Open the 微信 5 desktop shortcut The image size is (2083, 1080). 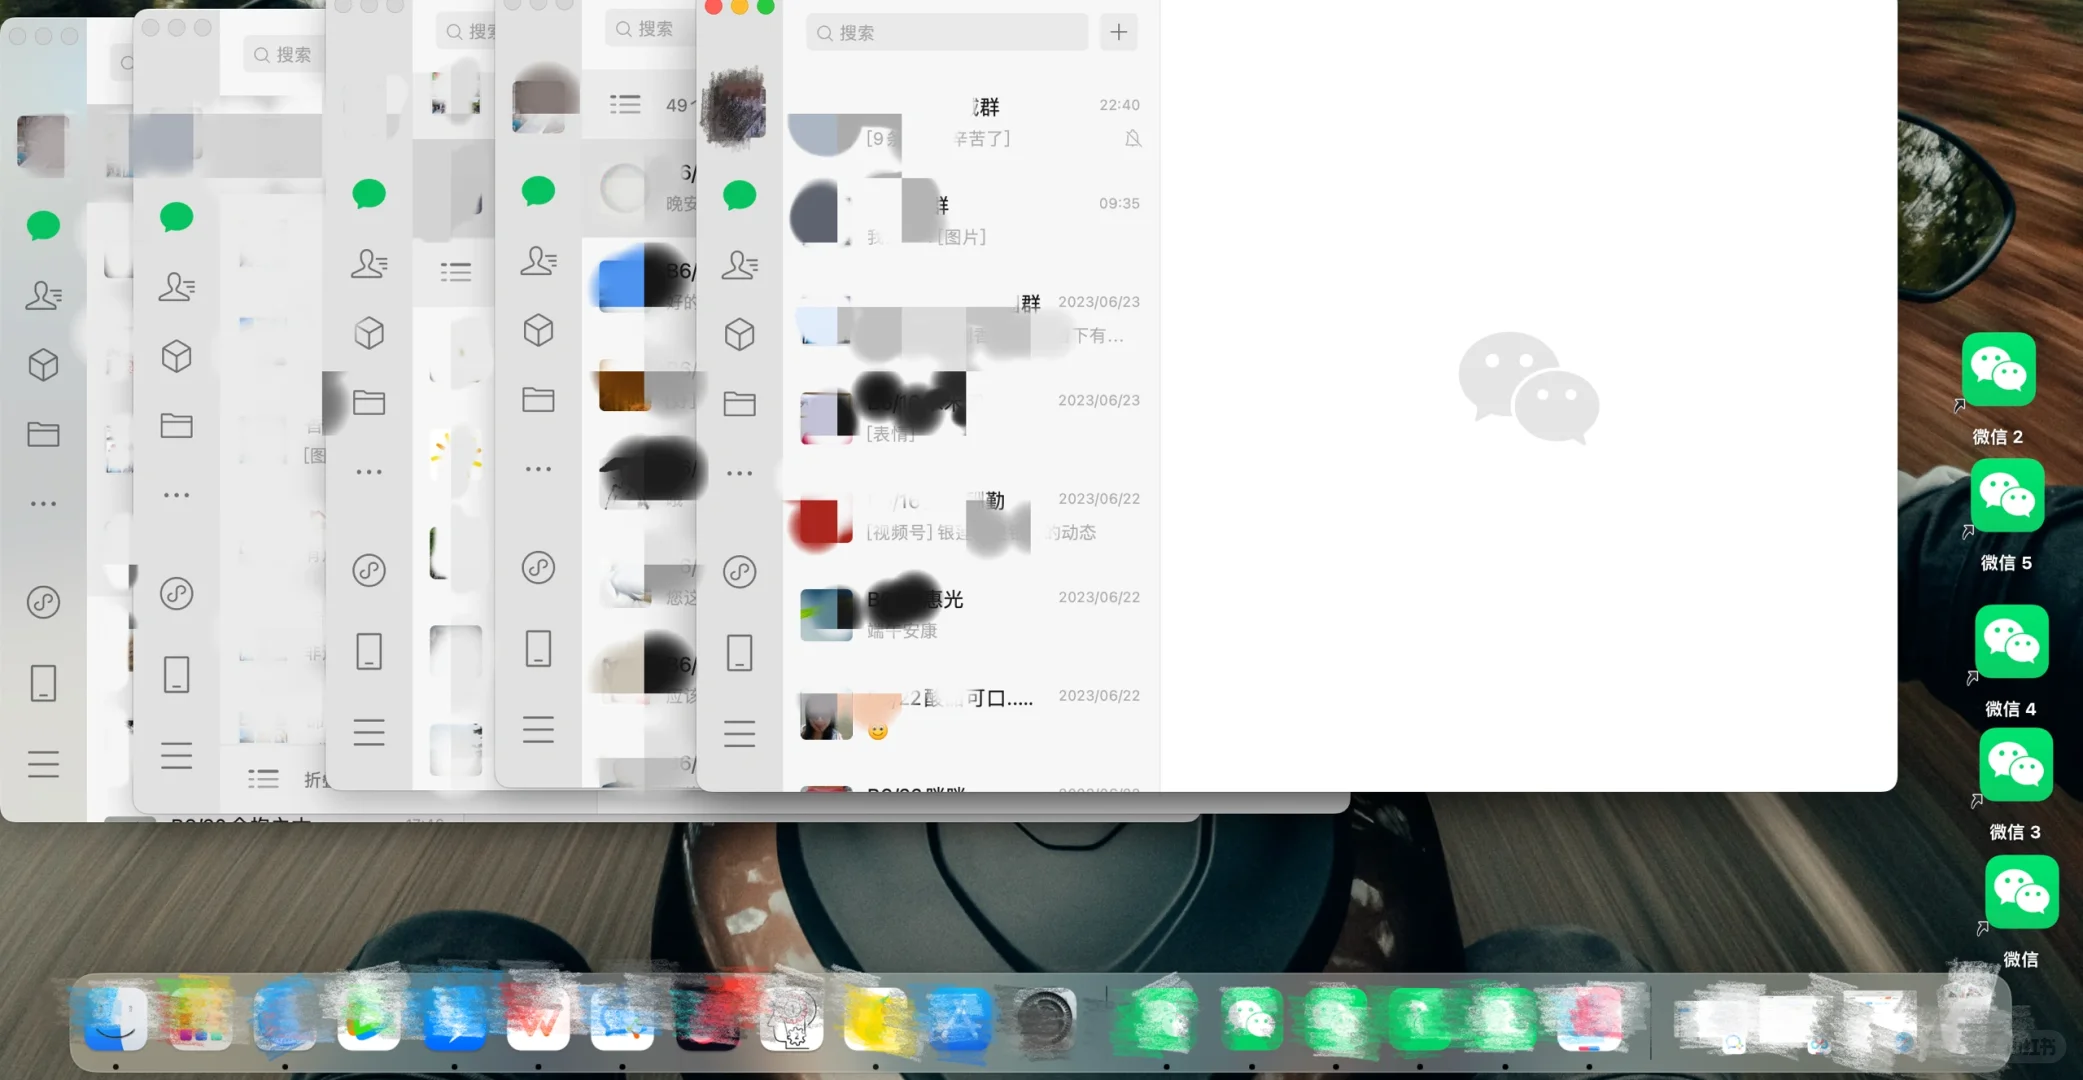2006,497
